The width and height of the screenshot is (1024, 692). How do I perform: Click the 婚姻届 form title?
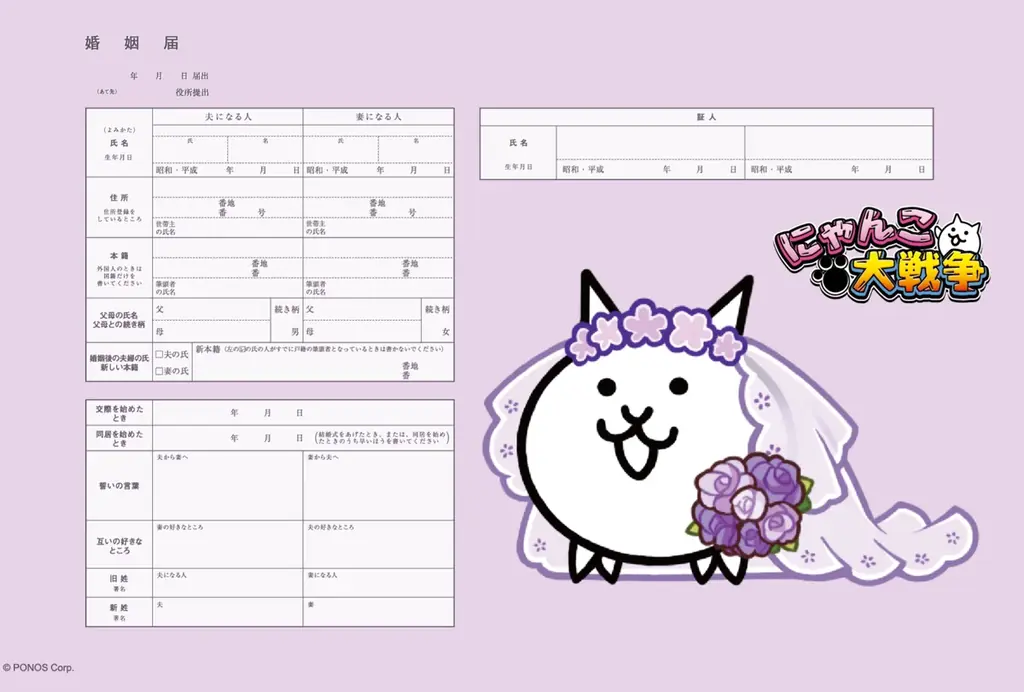(132, 43)
